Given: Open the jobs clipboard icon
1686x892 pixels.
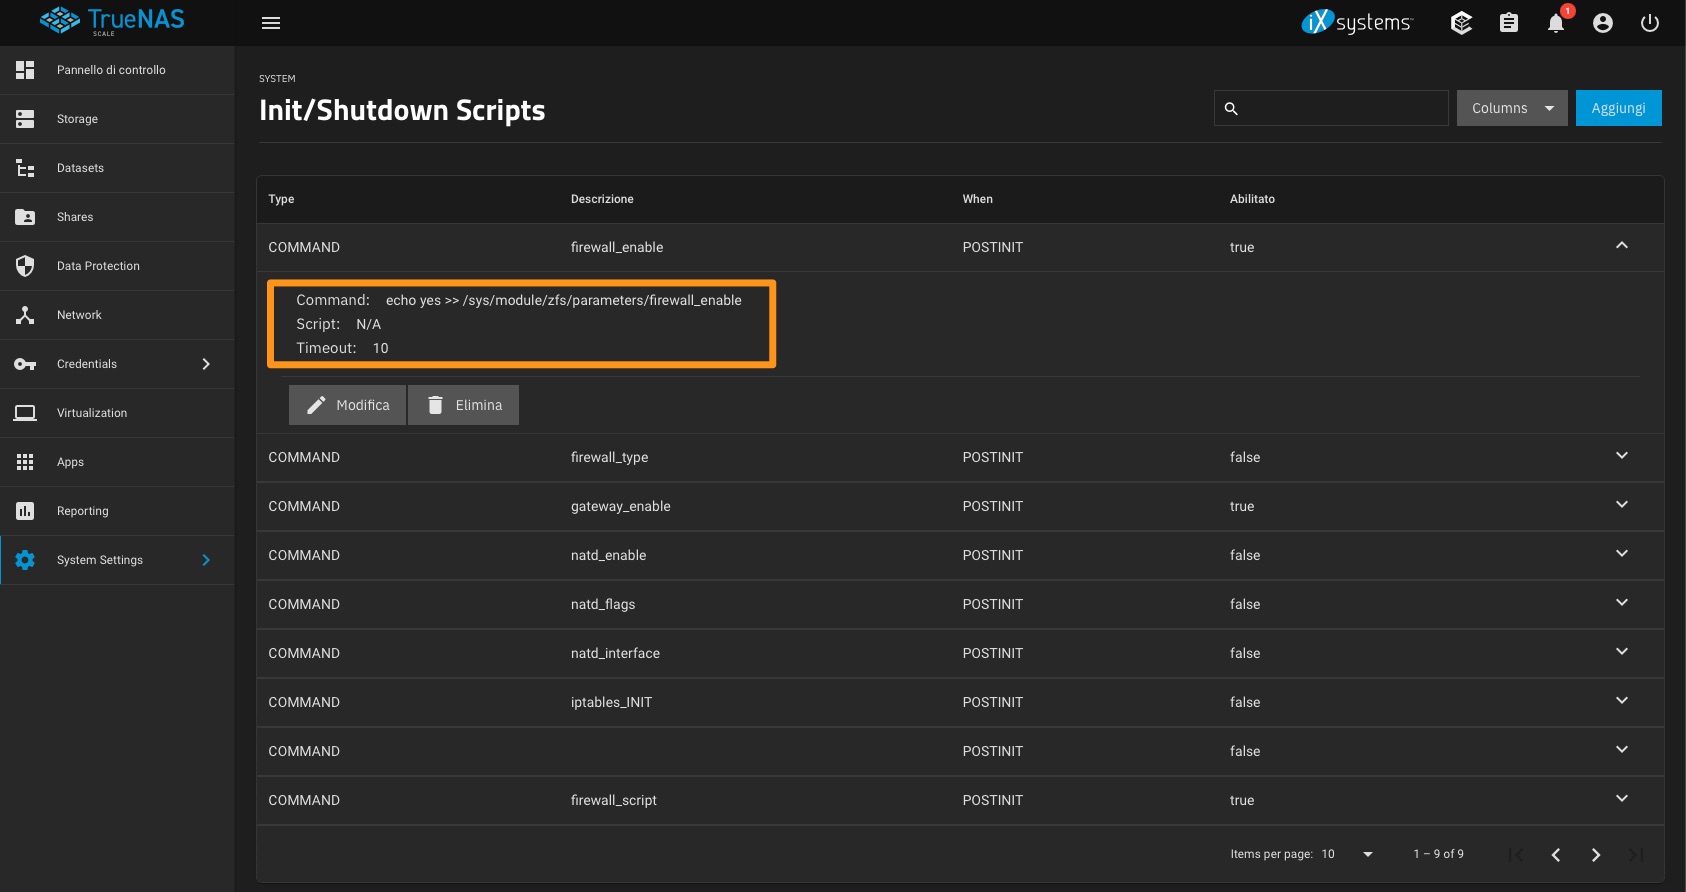Looking at the screenshot, I should pos(1509,23).
